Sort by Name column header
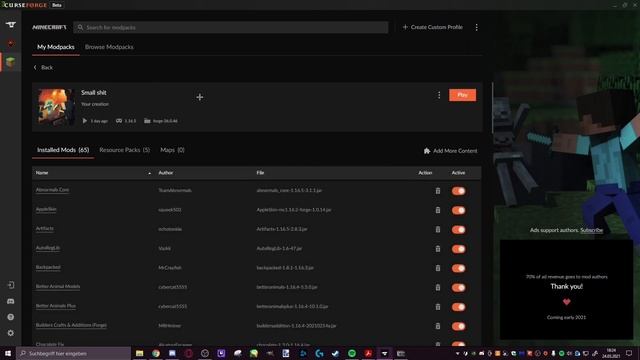The image size is (640, 360). (42, 173)
